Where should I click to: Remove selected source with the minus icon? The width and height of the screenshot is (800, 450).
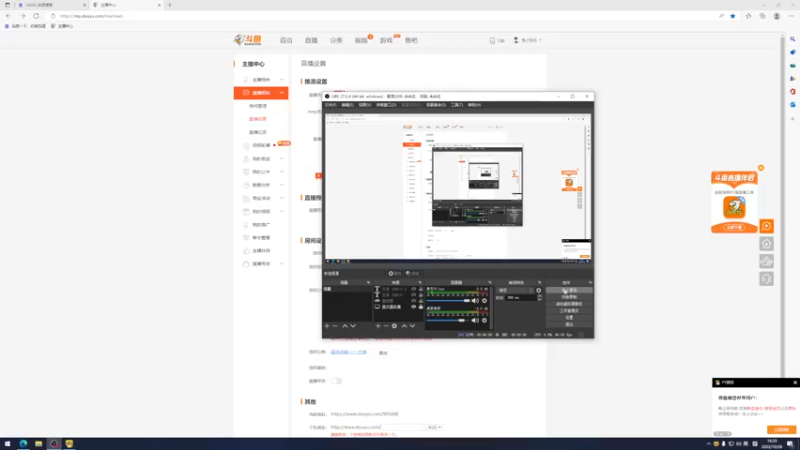click(386, 326)
